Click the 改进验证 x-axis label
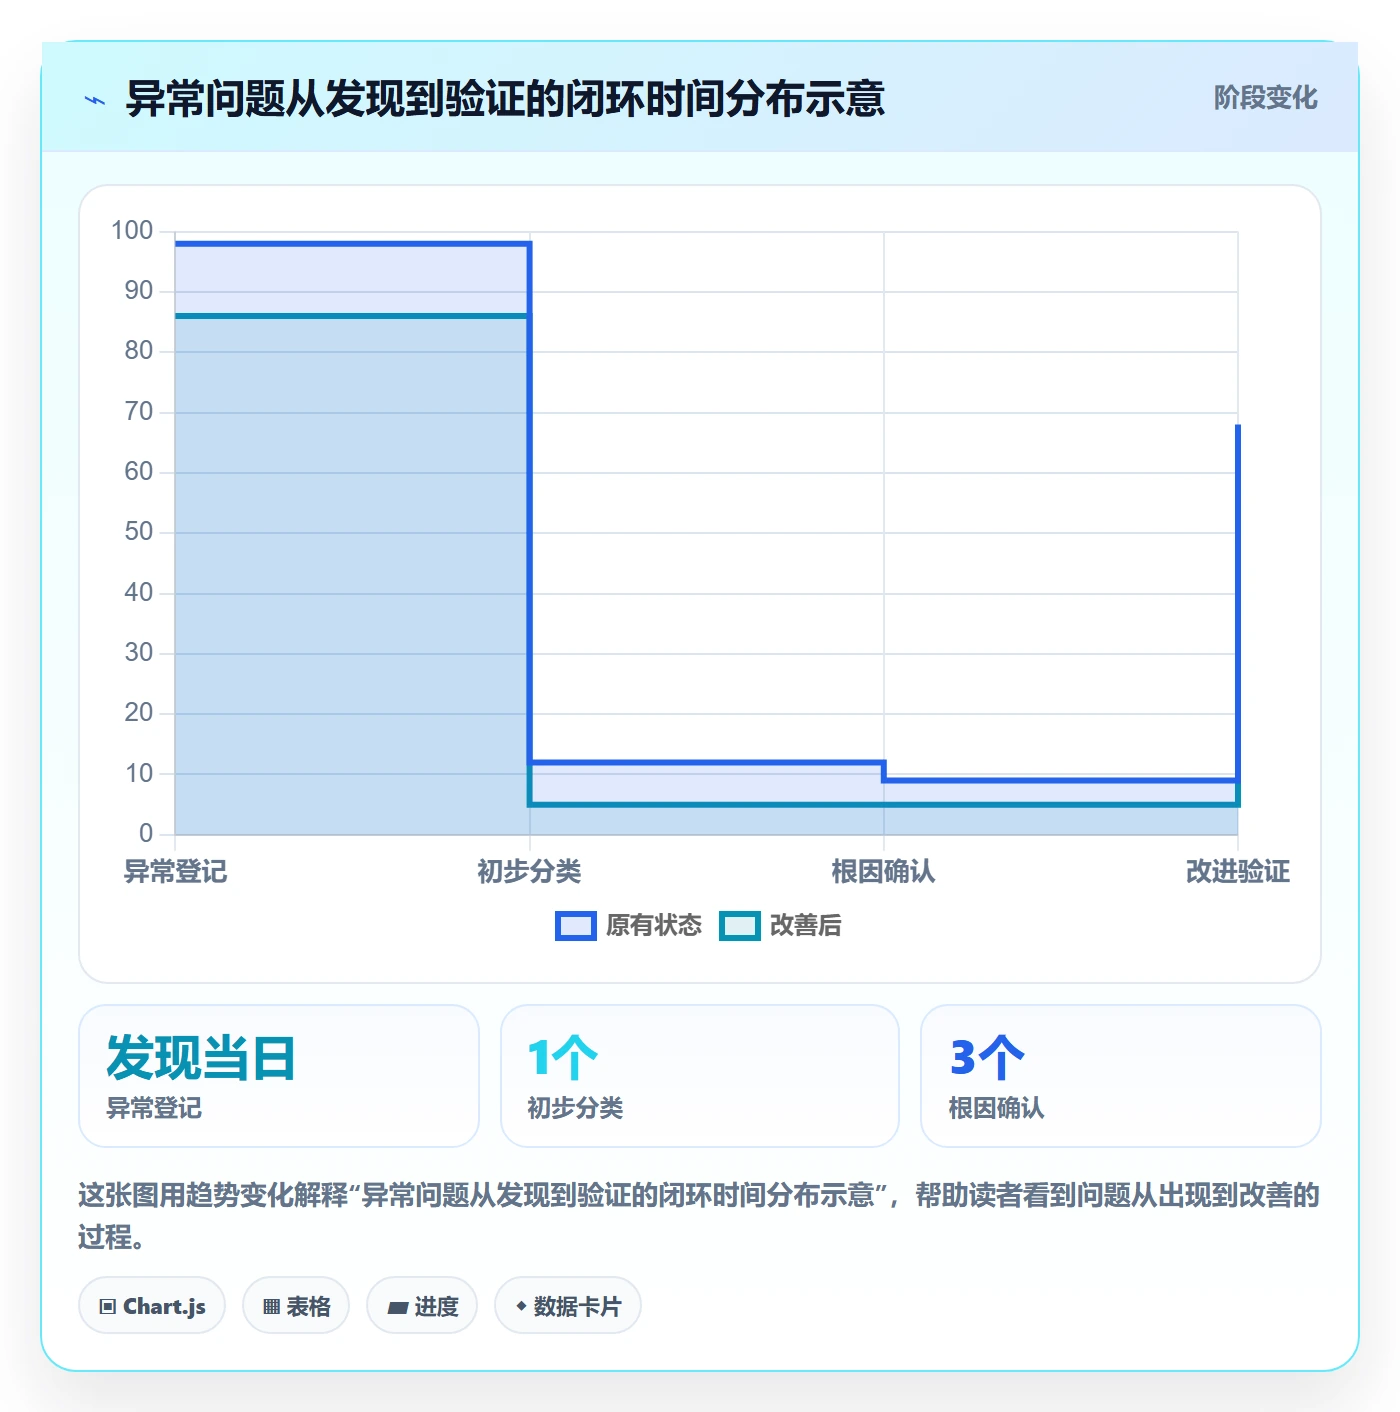 point(1238,872)
